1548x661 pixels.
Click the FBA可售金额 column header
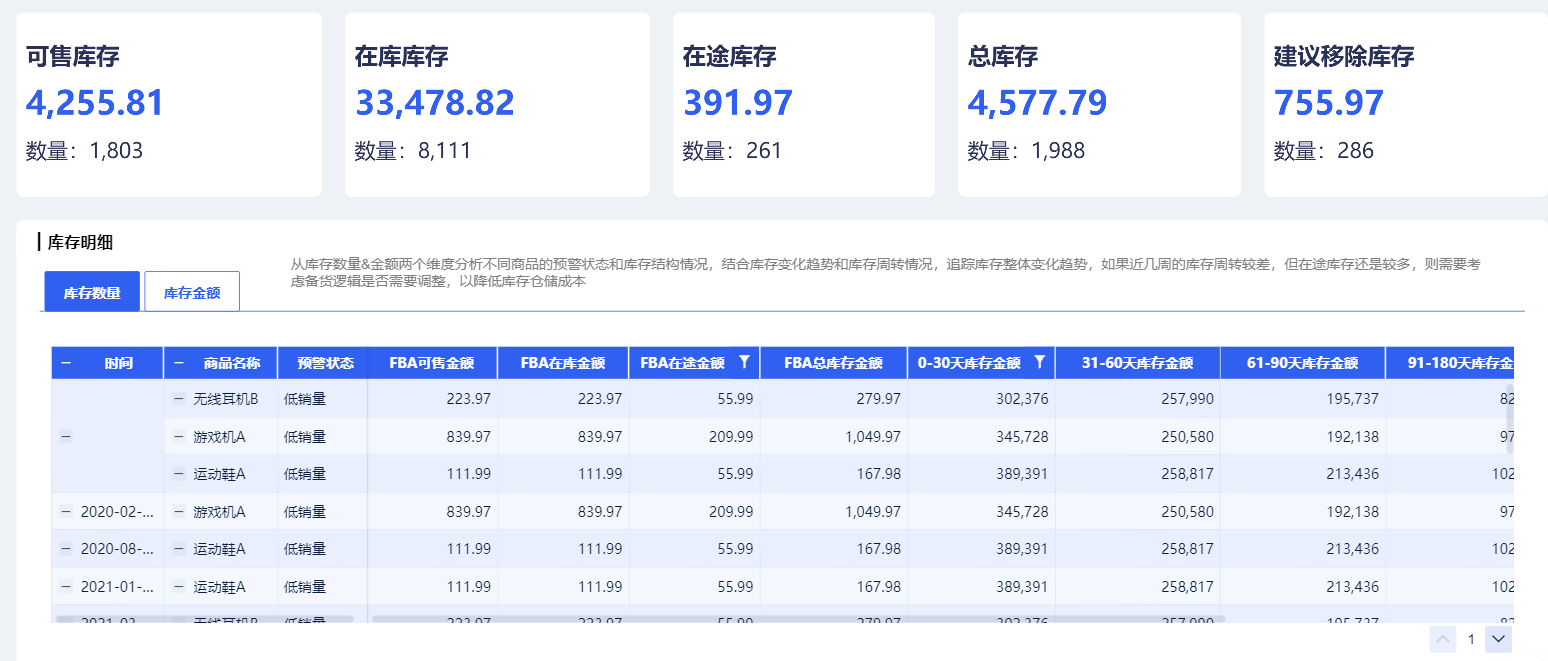click(432, 363)
